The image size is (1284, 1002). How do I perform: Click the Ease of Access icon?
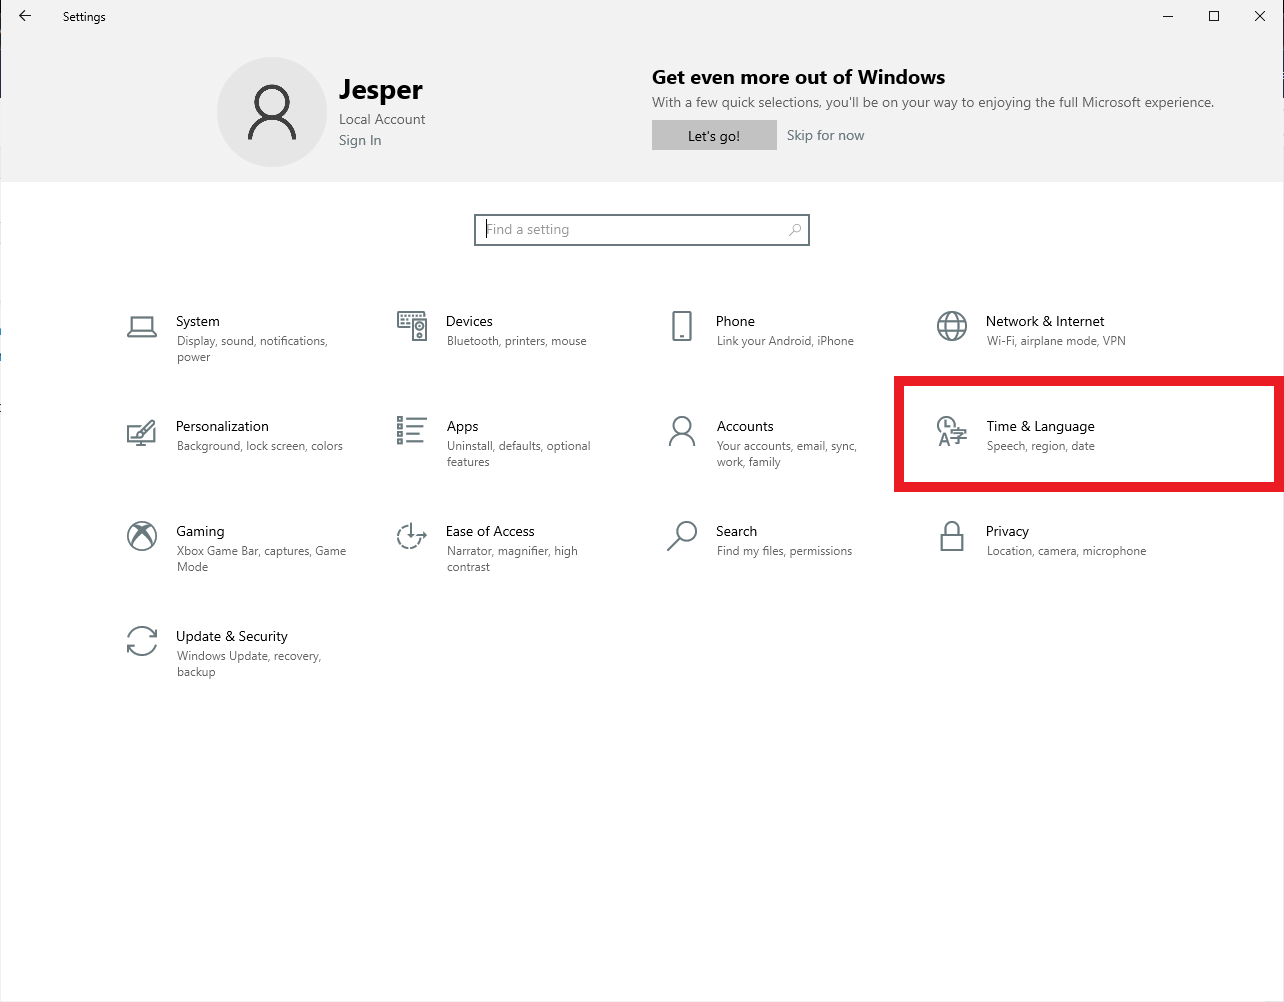pyautogui.click(x=412, y=536)
